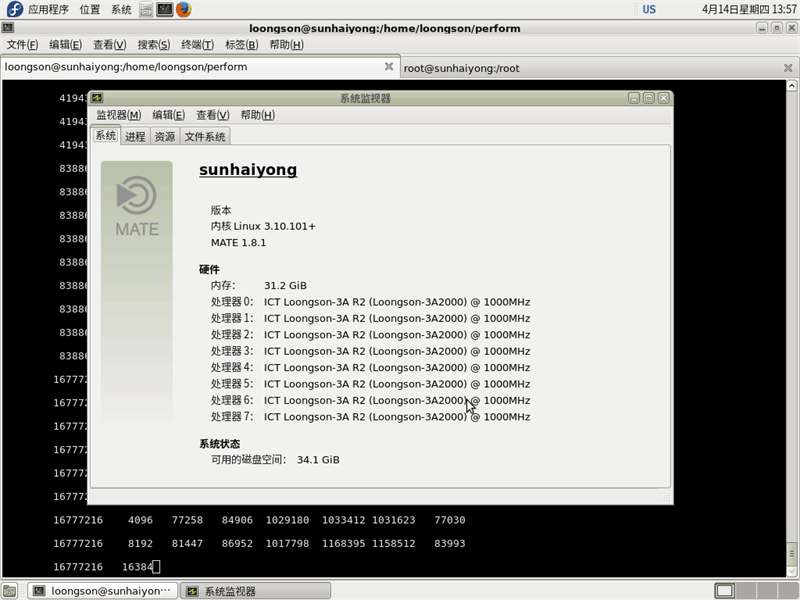Switch to the 进程 tab
Viewport: 800px width, 600px height.
[135, 136]
